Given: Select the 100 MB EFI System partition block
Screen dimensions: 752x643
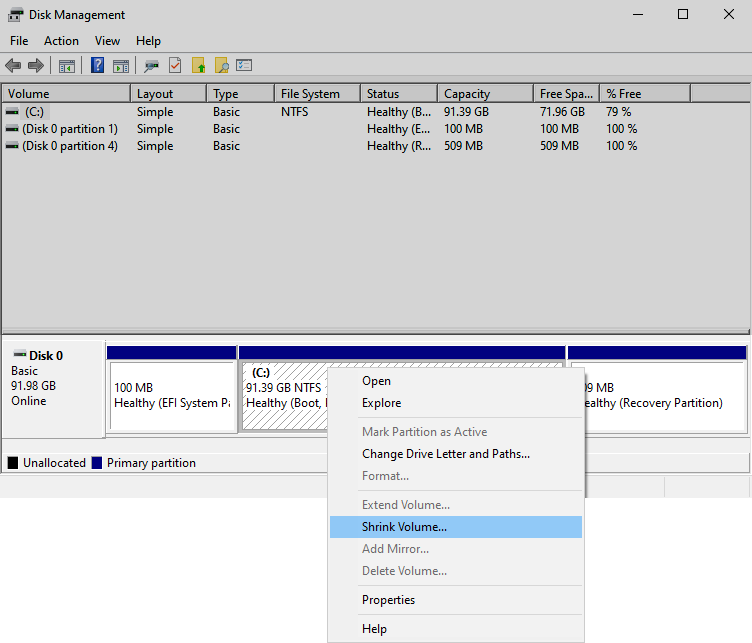Looking at the screenshot, I should pos(171,395).
